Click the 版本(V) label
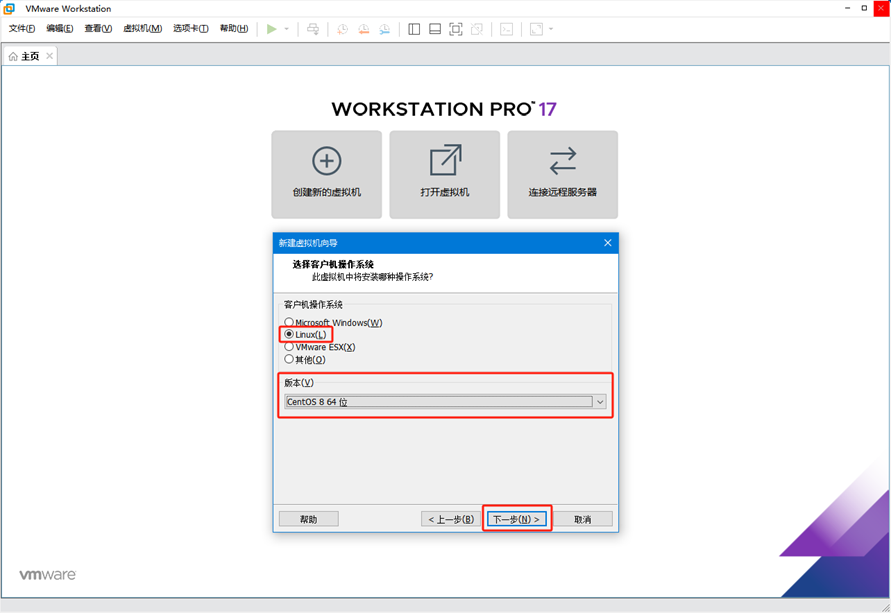Viewport: 891px width, 613px height. coord(299,382)
